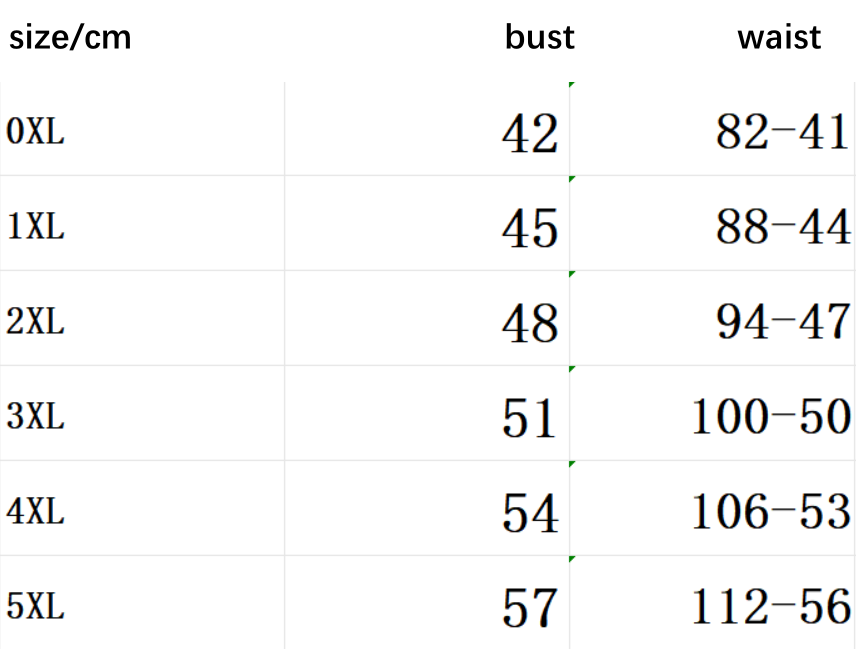
Task: Select the waist cell showing 112-56
Action: click(771, 606)
